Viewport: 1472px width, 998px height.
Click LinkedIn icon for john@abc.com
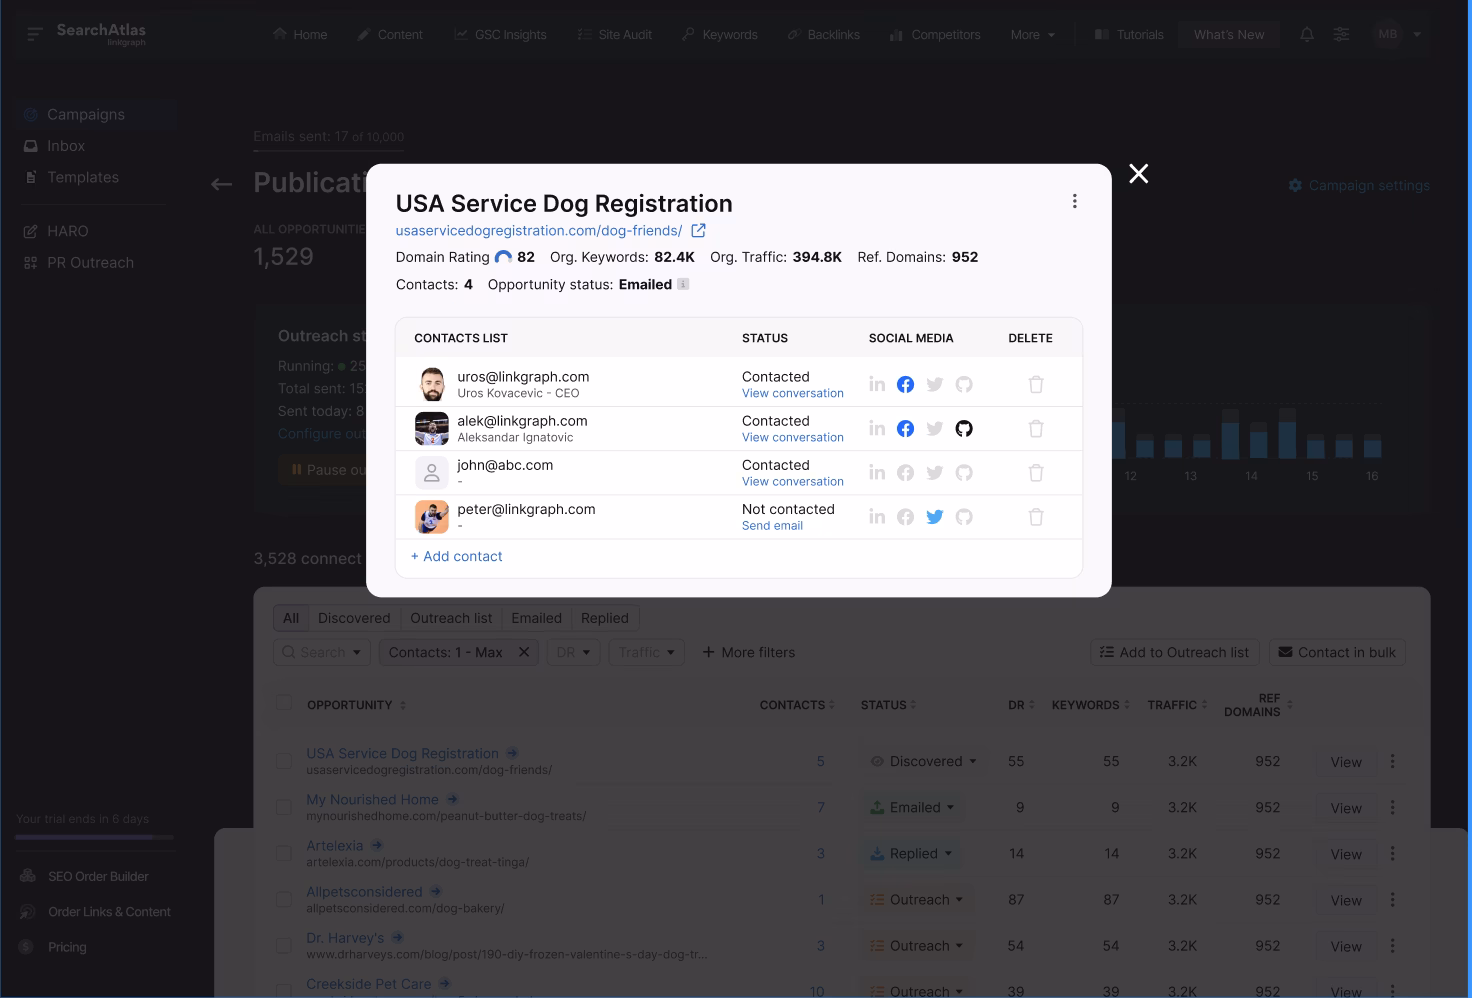click(x=877, y=473)
